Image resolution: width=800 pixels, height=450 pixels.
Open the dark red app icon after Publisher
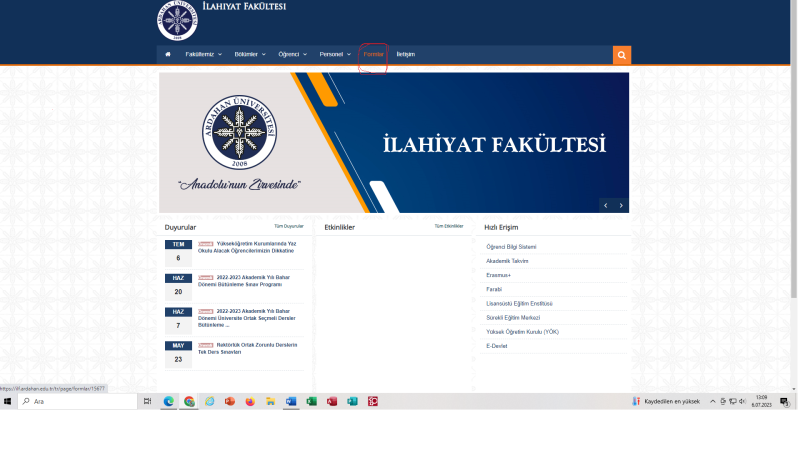click(373, 402)
